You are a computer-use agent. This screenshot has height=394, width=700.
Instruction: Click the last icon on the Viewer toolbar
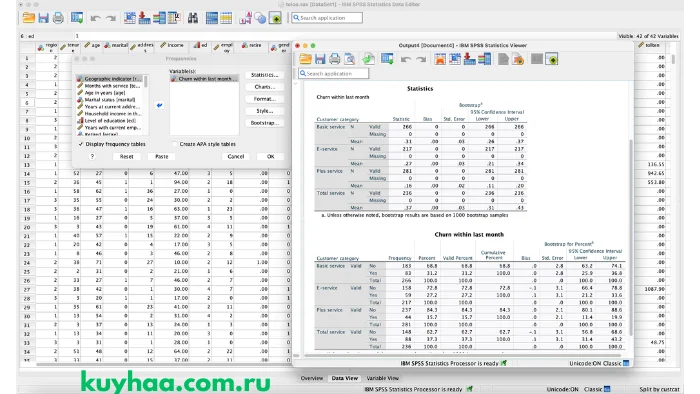pos(552,59)
